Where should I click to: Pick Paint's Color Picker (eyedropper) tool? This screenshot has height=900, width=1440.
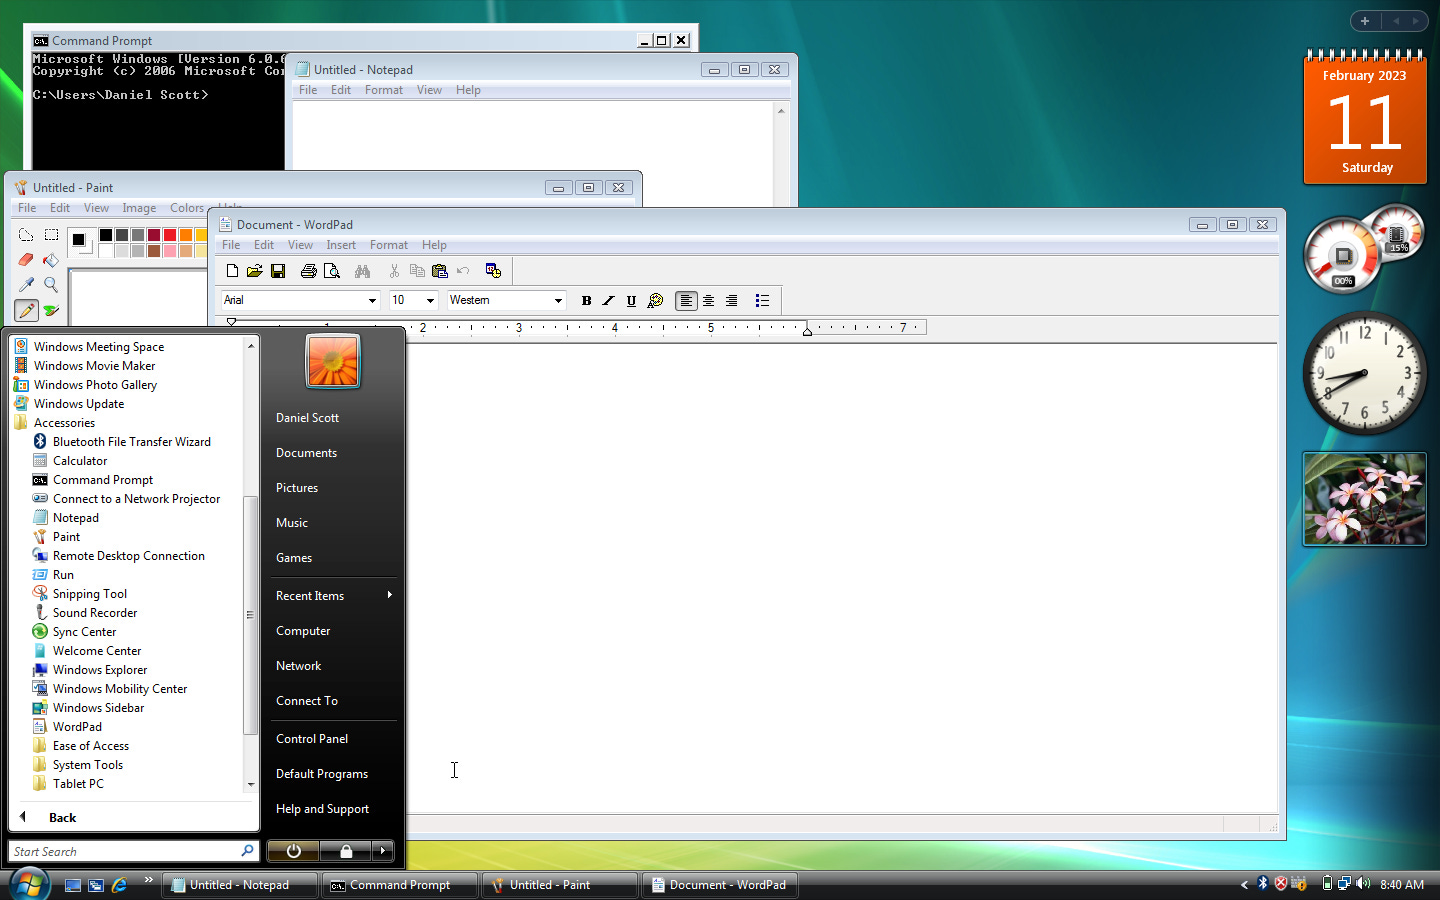pos(25,285)
